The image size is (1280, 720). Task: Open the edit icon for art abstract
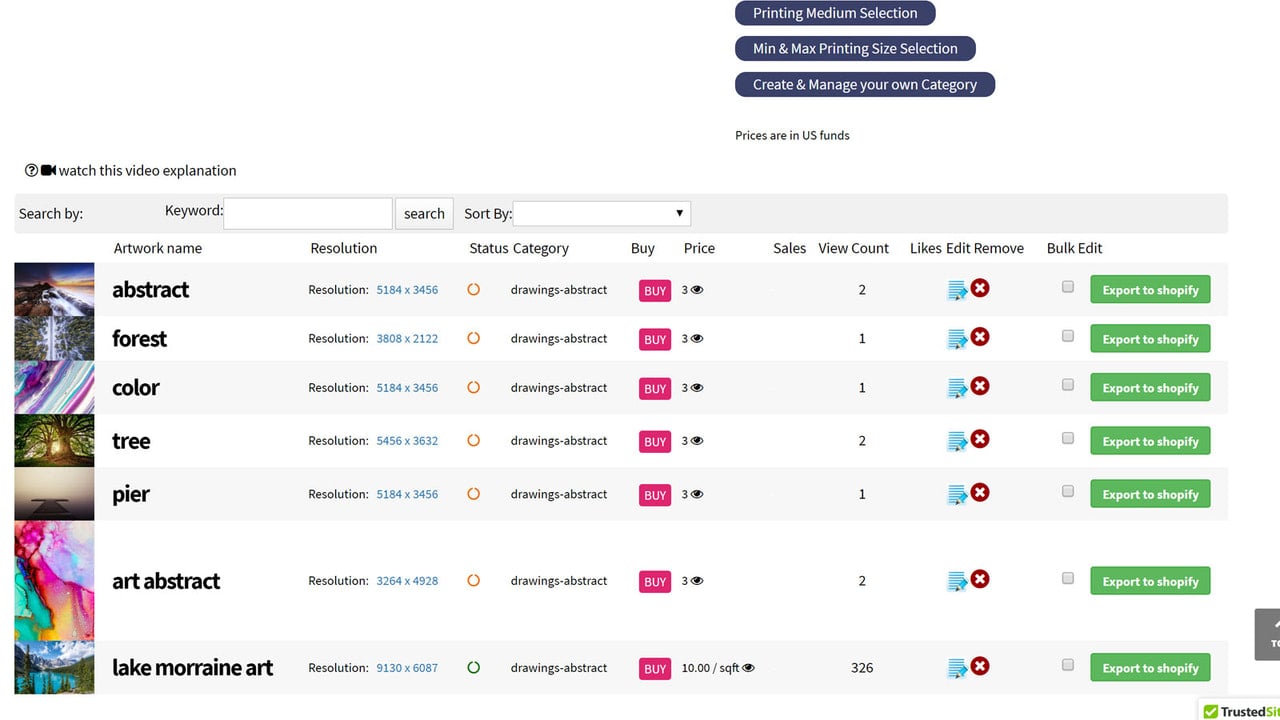(957, 581)
